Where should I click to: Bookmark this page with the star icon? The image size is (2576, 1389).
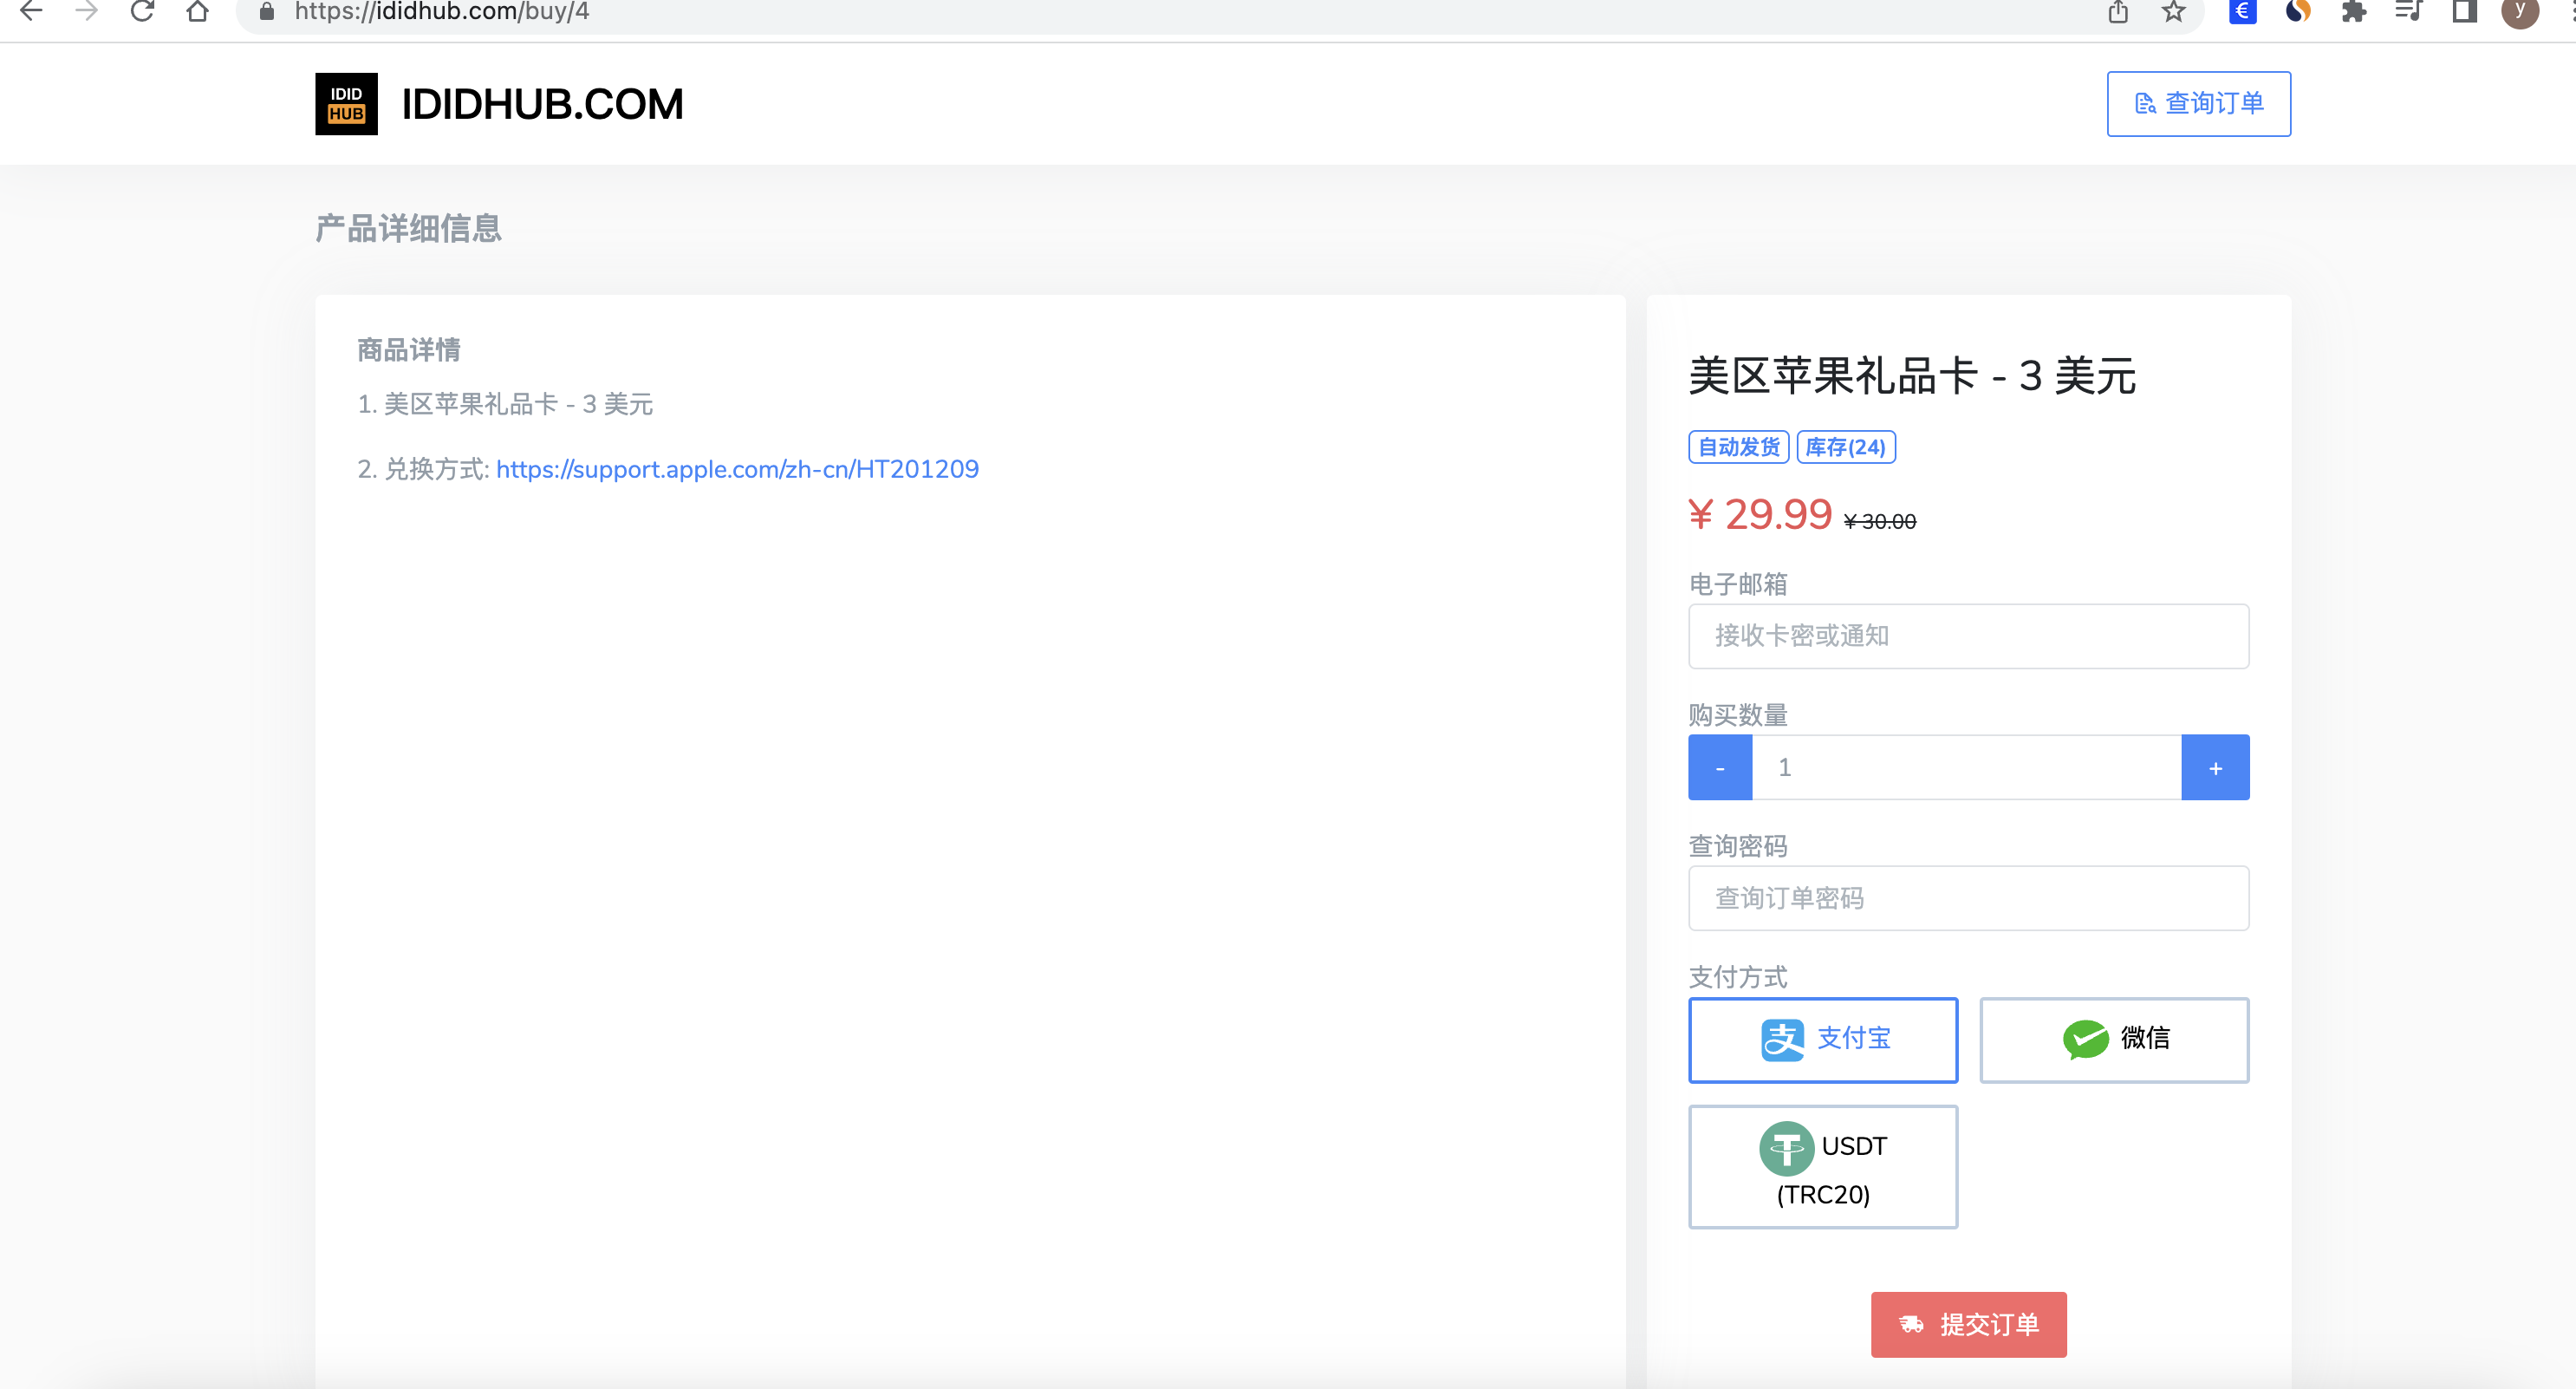point(2173,11)
